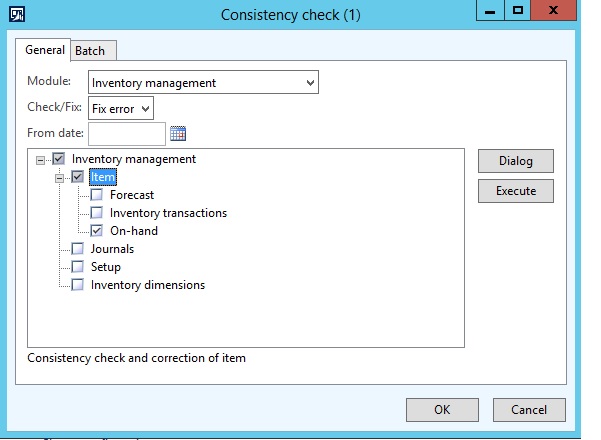Collapse the Item tree node
601x440 pixels.
tap(60, 178)
